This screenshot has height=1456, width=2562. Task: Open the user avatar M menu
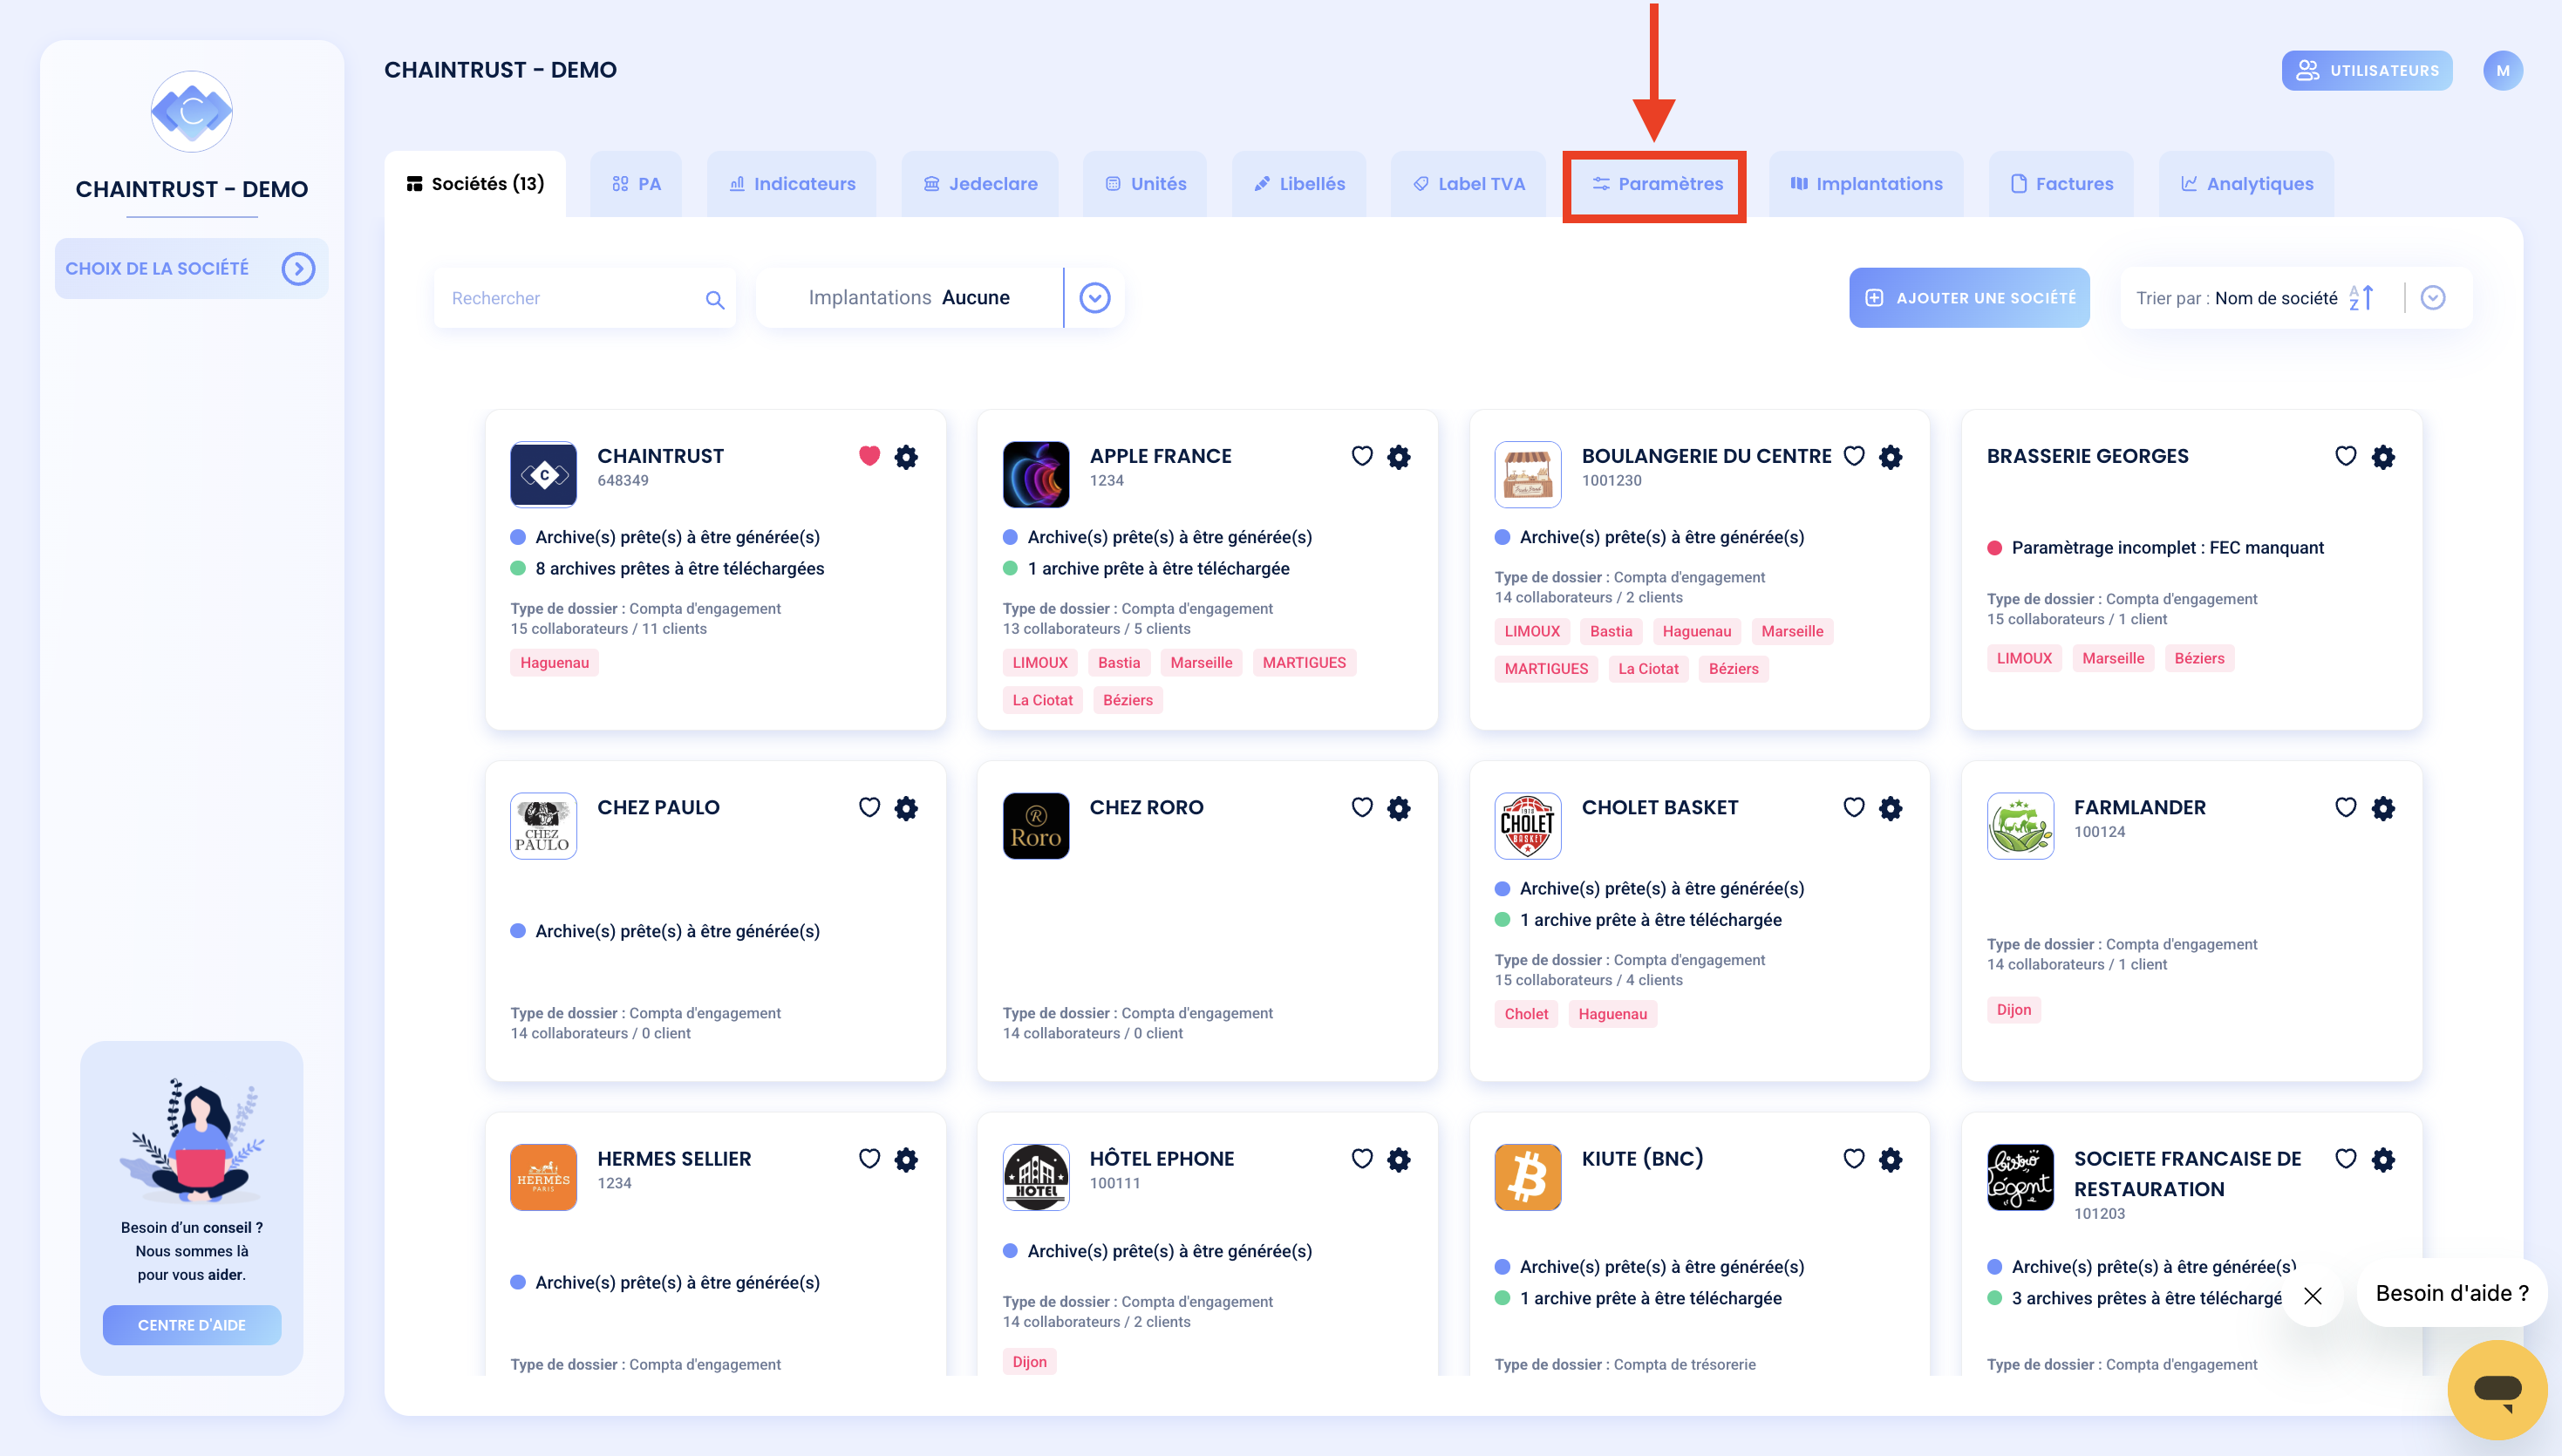coord(2502,70)
